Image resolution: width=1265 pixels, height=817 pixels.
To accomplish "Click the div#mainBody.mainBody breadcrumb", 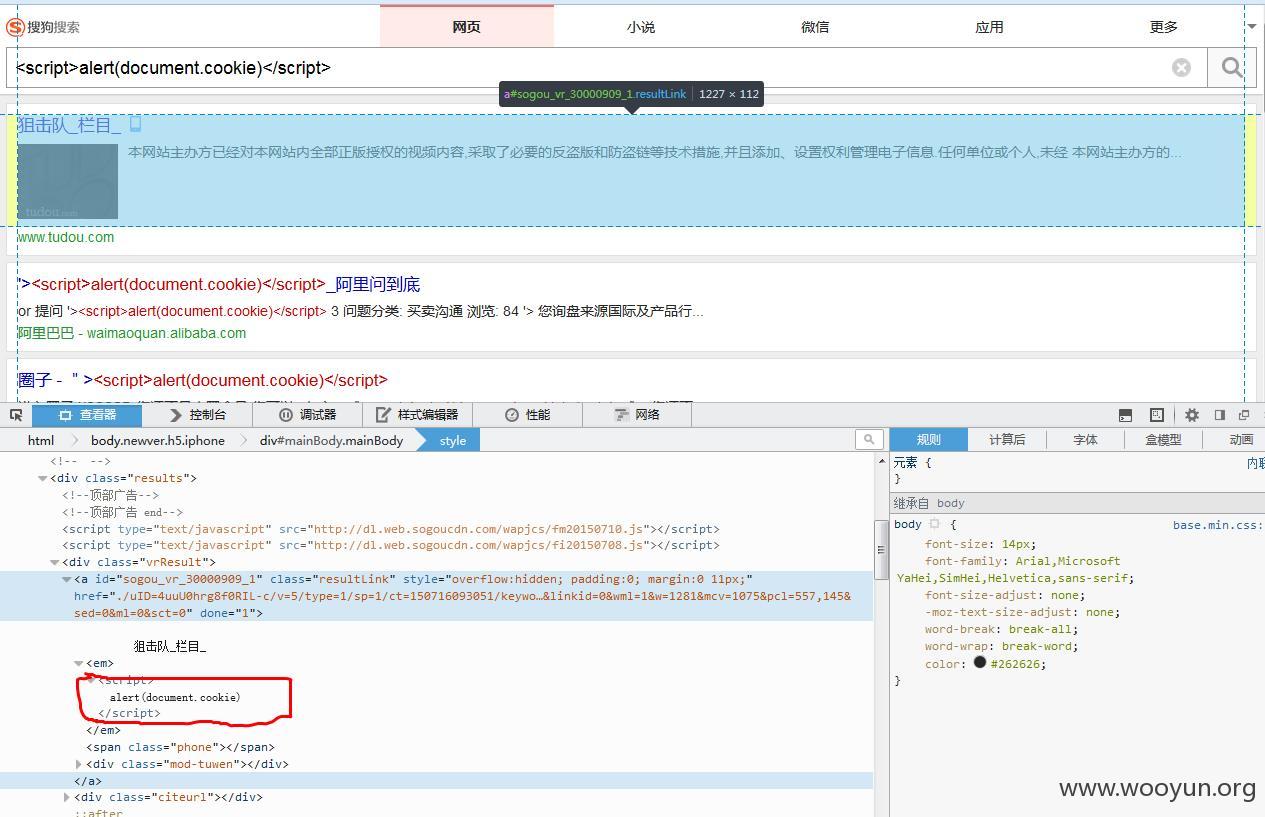I will coord(332,440).
